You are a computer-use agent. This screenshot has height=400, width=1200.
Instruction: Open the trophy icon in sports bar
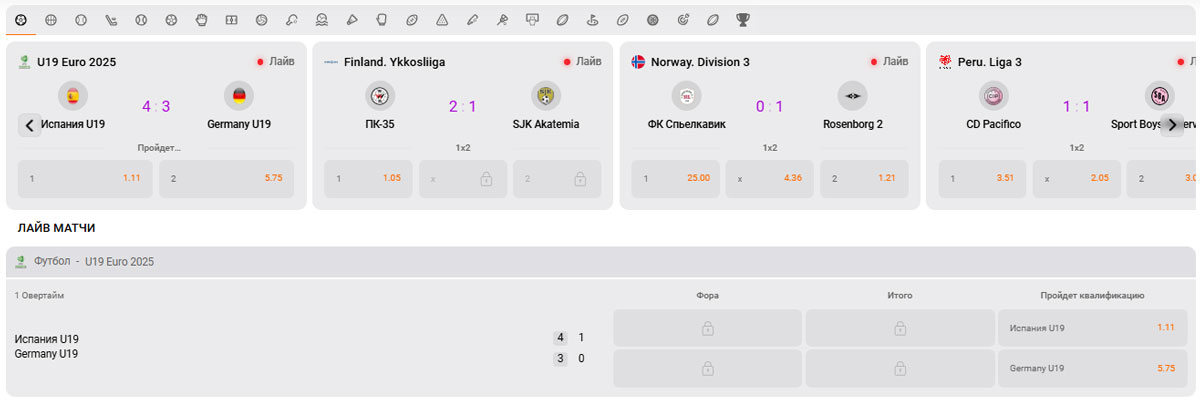pyautogui.click(x=742, y=20)
